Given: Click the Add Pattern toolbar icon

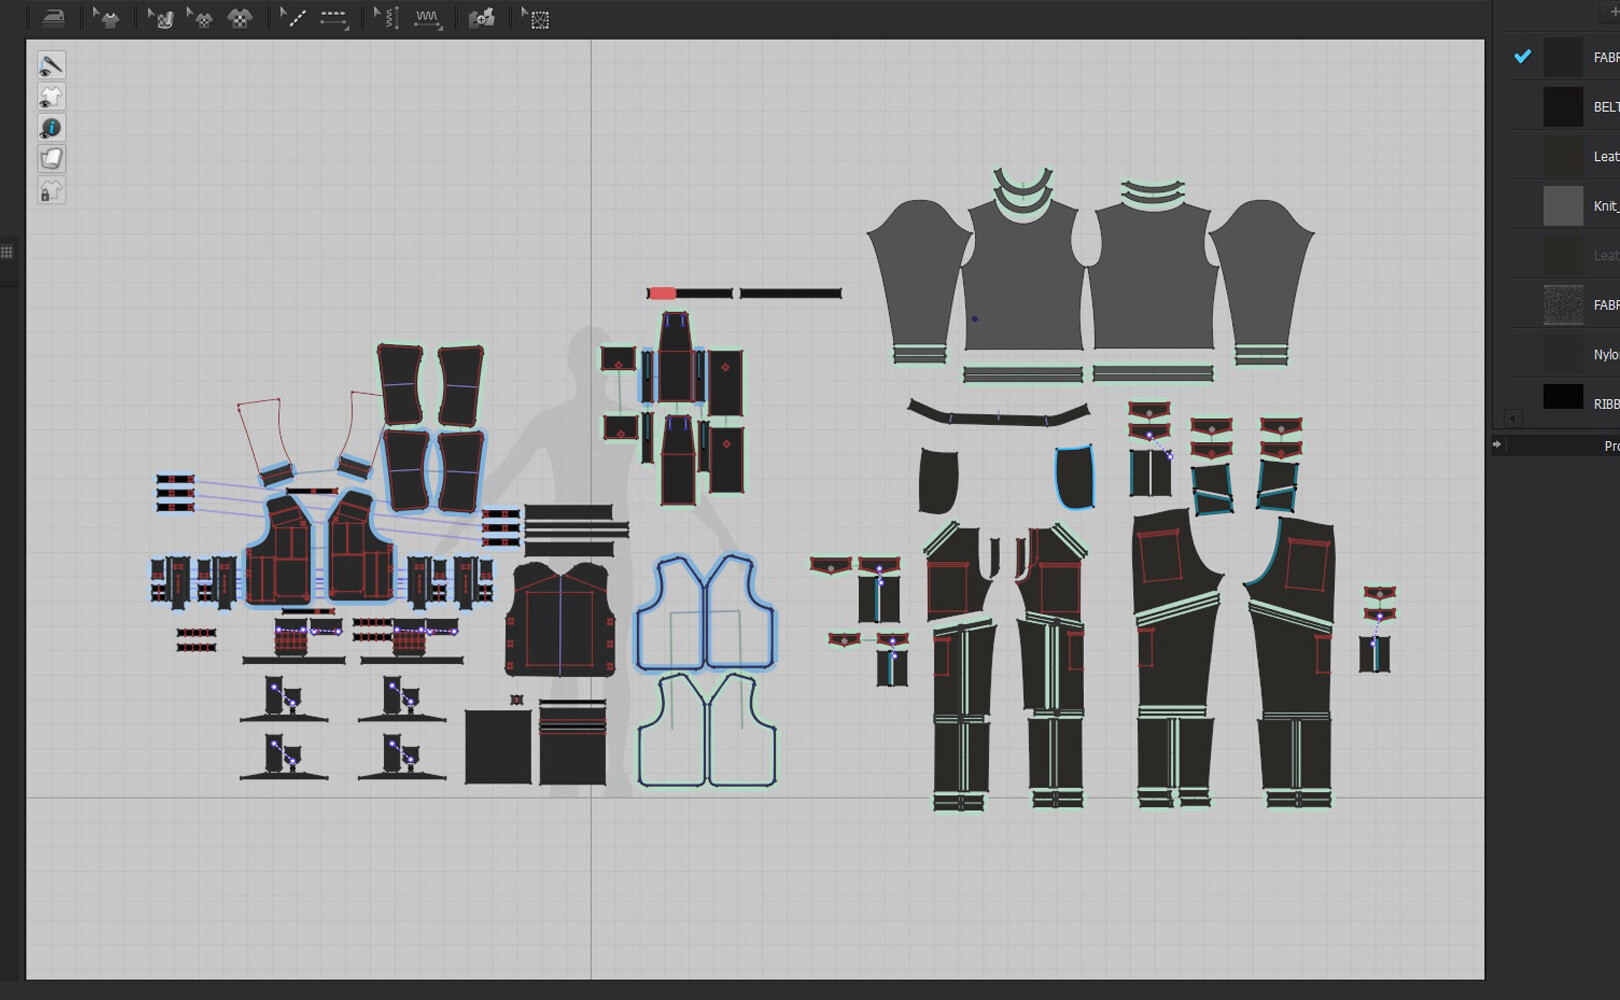Looking at the screenshot, I should [x=484, y=17].
